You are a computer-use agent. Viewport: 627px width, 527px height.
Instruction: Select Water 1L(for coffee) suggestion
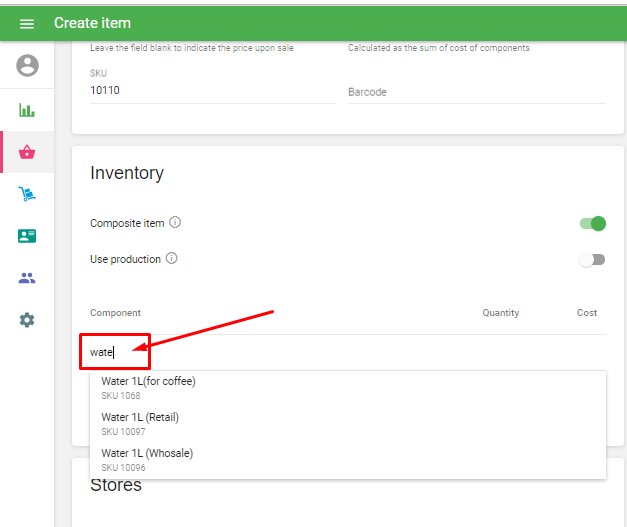148,387
